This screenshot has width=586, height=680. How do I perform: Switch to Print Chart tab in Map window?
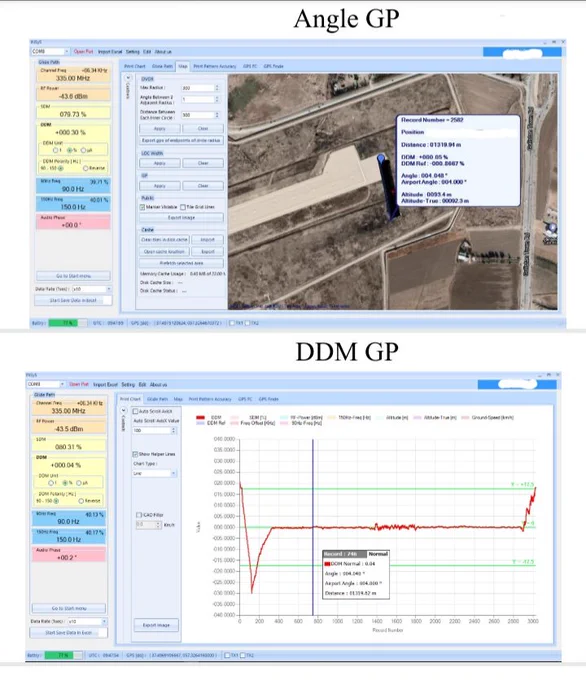tap(134, 66)
